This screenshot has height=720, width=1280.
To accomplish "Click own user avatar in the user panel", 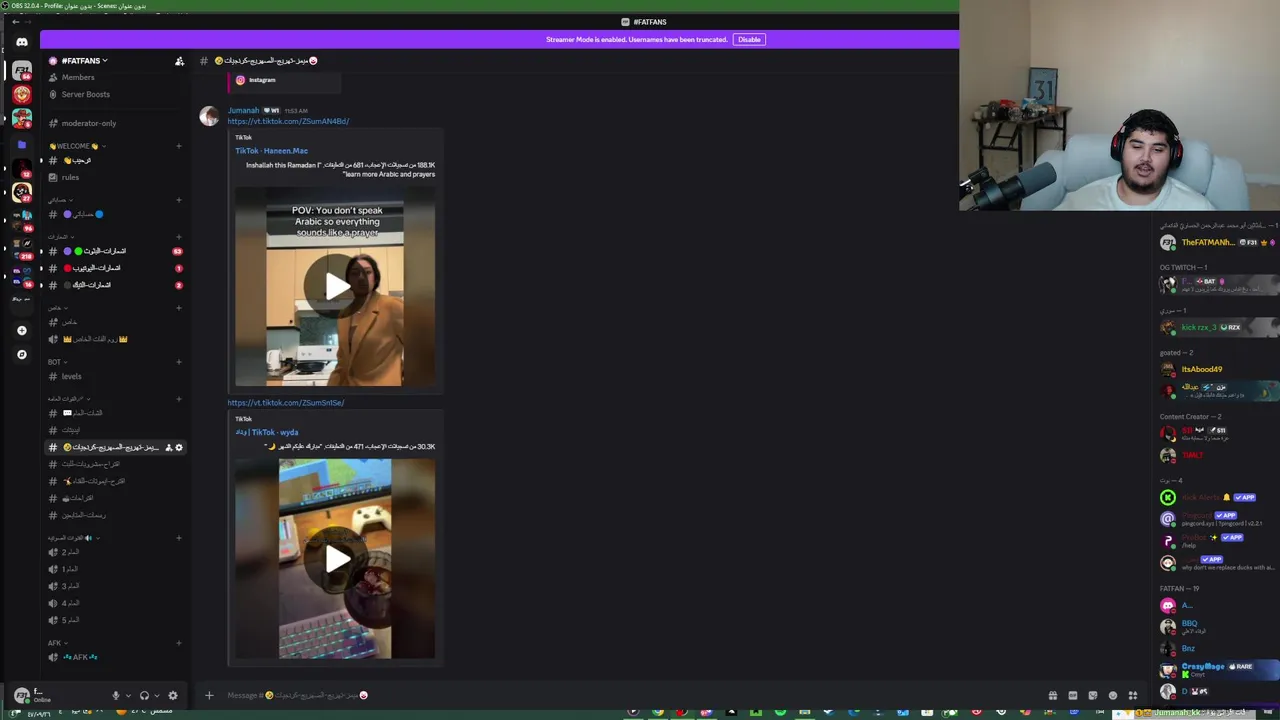I will tap(21, 696).
